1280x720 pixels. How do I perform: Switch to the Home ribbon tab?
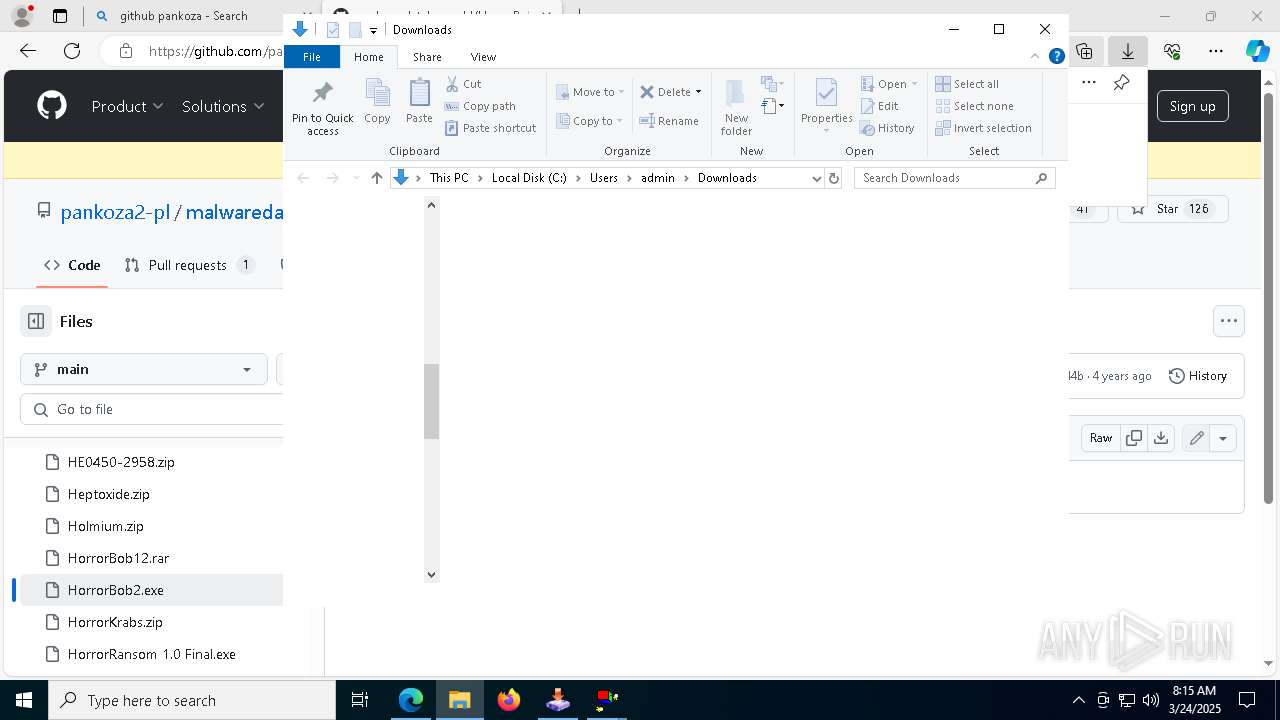coord(368,57)
